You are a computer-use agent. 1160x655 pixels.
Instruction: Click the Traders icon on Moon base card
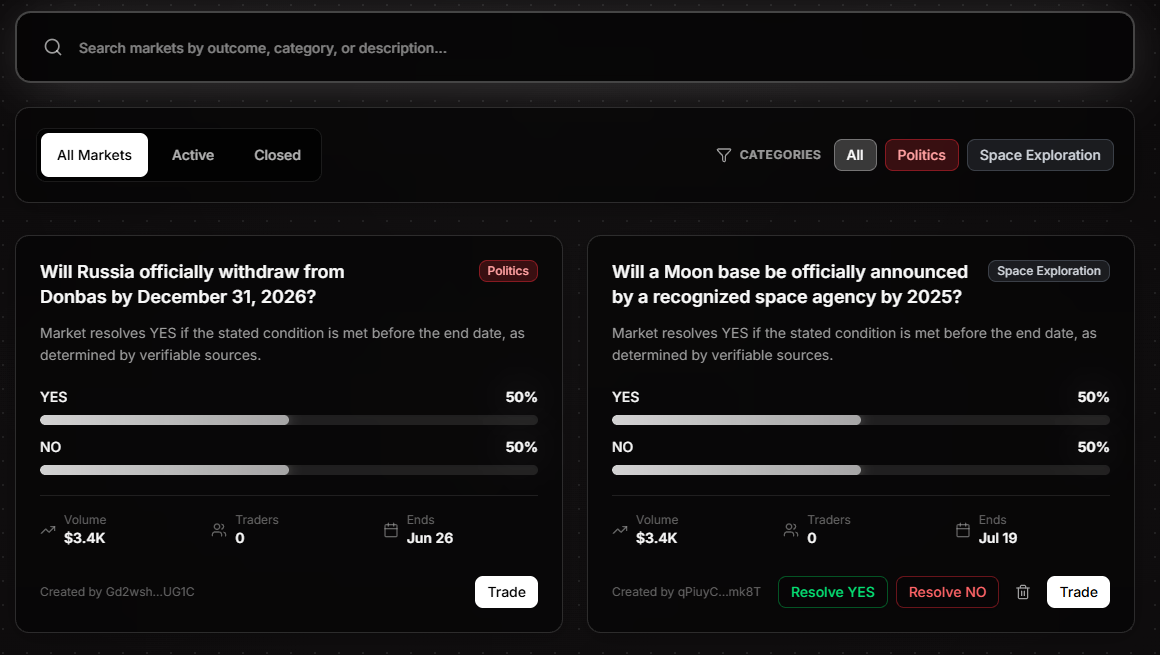[x=790, y=530]
